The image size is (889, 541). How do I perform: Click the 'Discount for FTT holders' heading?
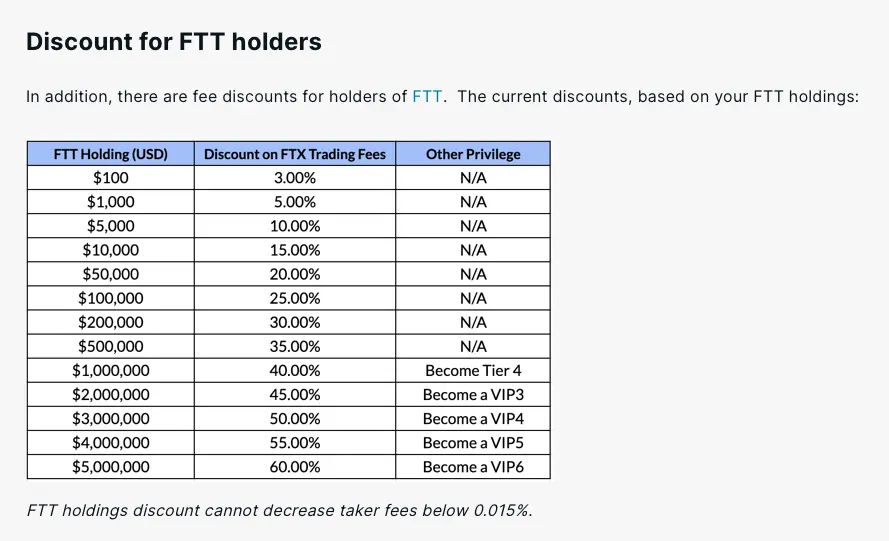(x=174, y=42)
